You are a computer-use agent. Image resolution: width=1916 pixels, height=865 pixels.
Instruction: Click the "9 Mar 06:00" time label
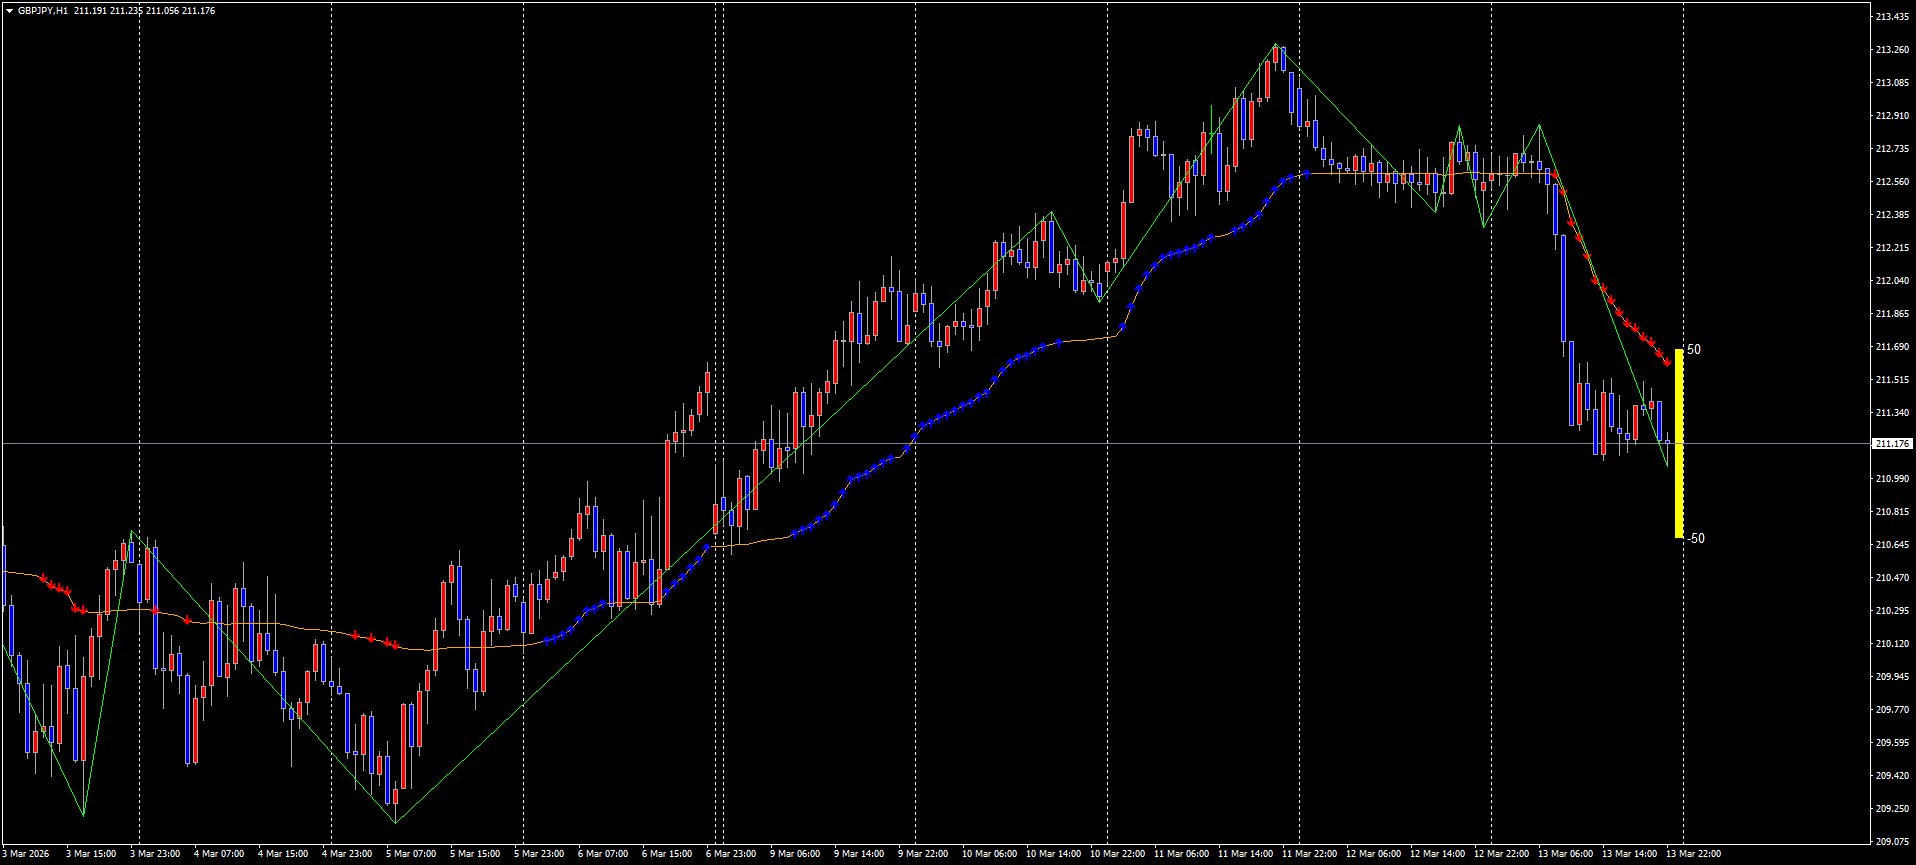(x=795, y=854)
